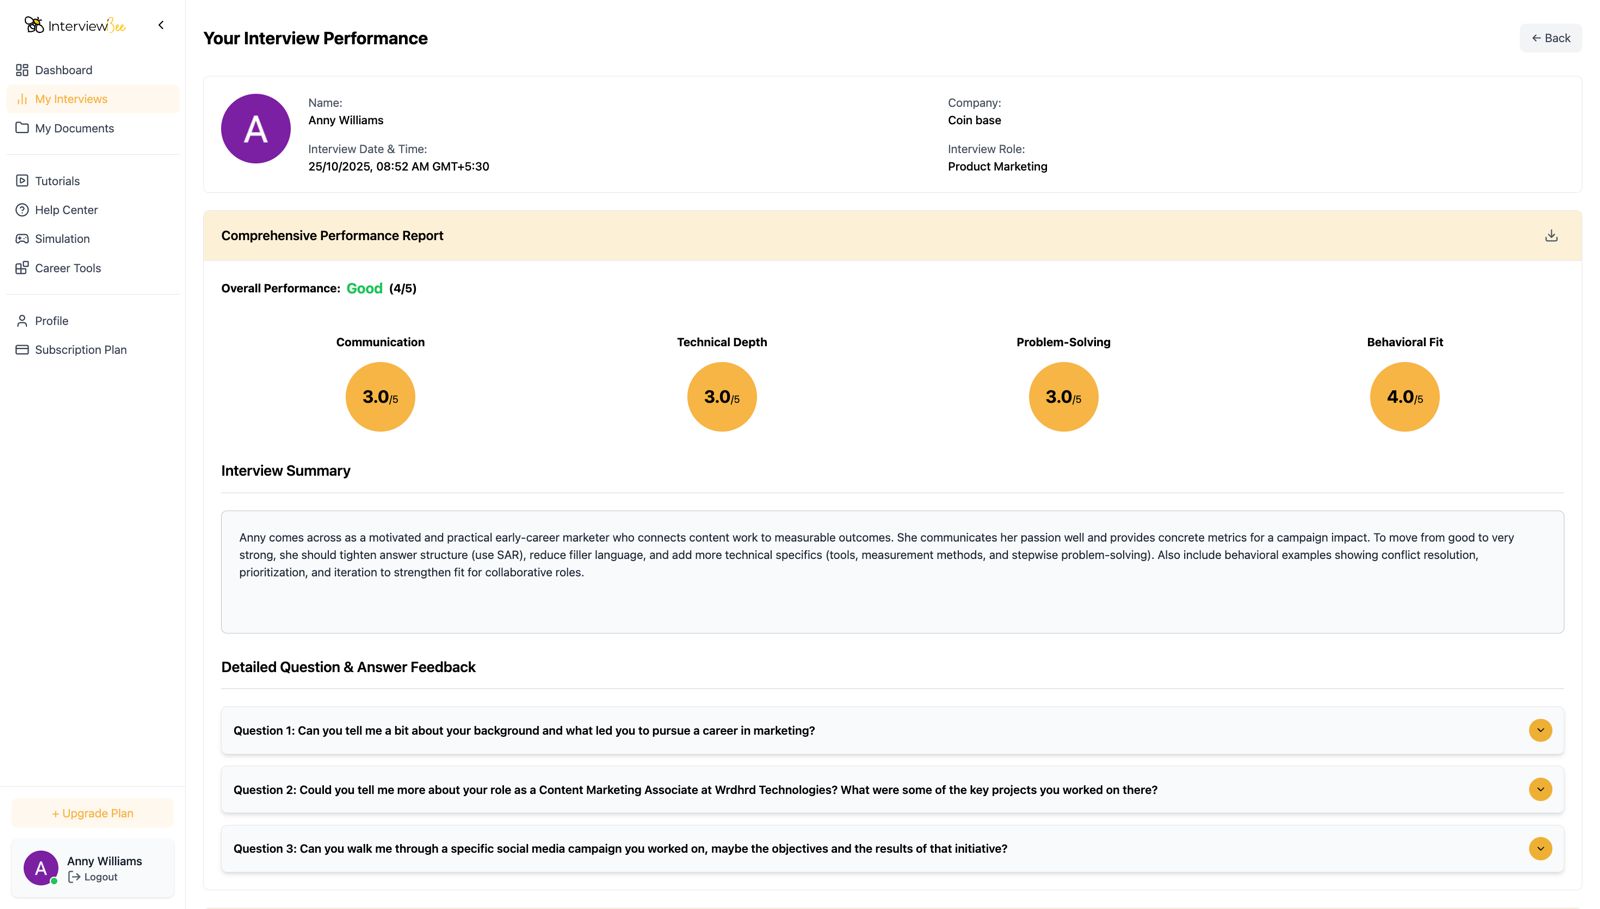The image size is (1600, 909).
Task: Visit the Help Center
Action: tap(66, 210)
